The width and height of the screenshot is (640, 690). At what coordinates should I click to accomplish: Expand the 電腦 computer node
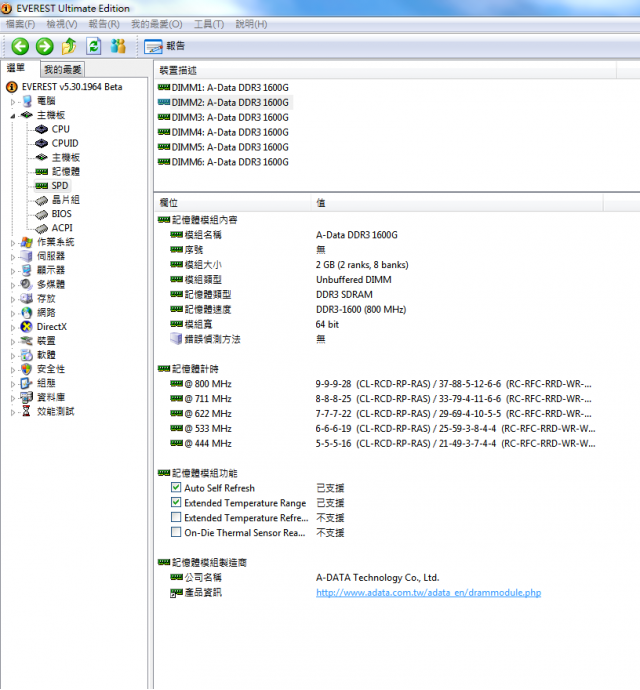click(13, 102)
